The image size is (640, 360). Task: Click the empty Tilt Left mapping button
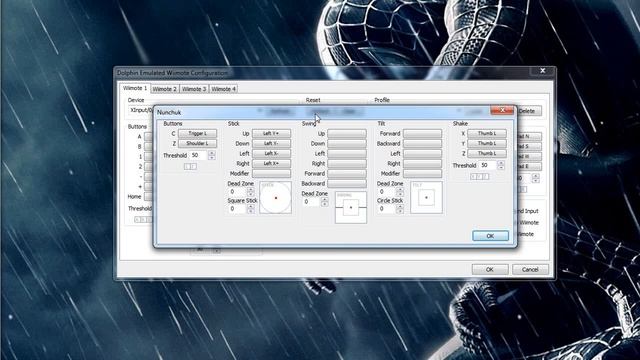coord(422,153)
